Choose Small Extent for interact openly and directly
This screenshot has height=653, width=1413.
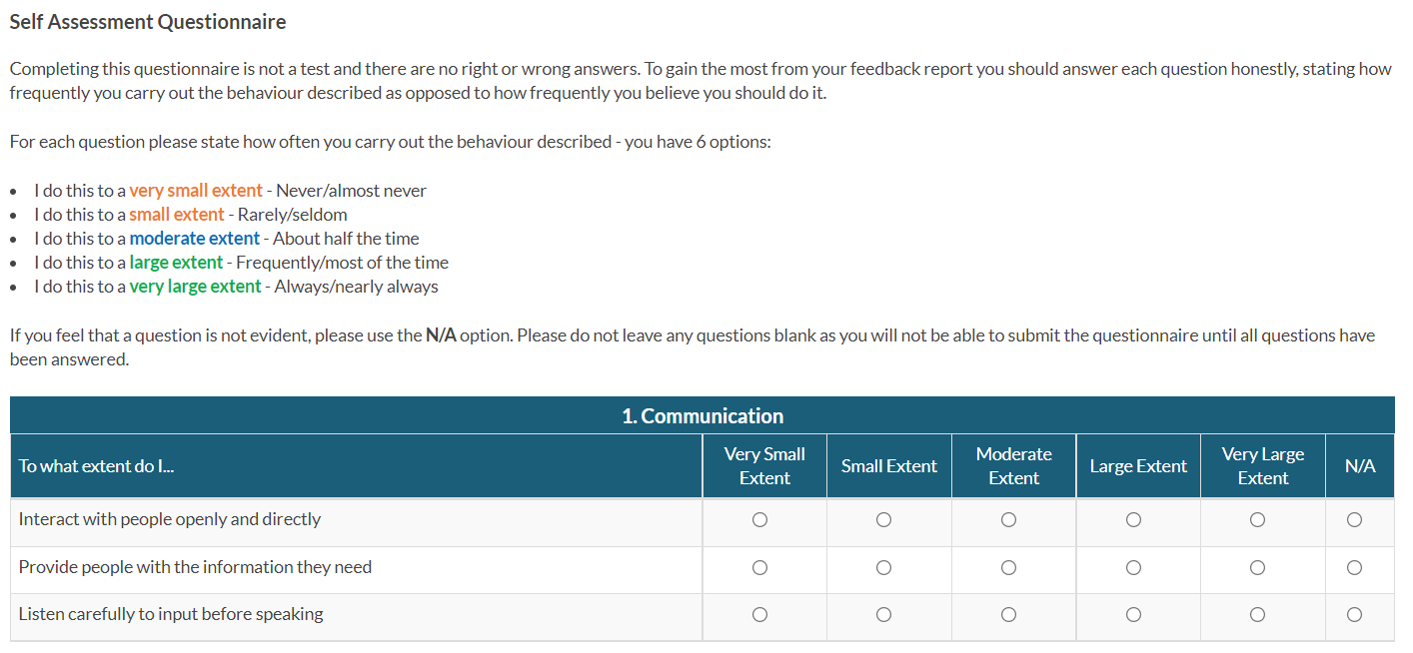pos(884,520)
